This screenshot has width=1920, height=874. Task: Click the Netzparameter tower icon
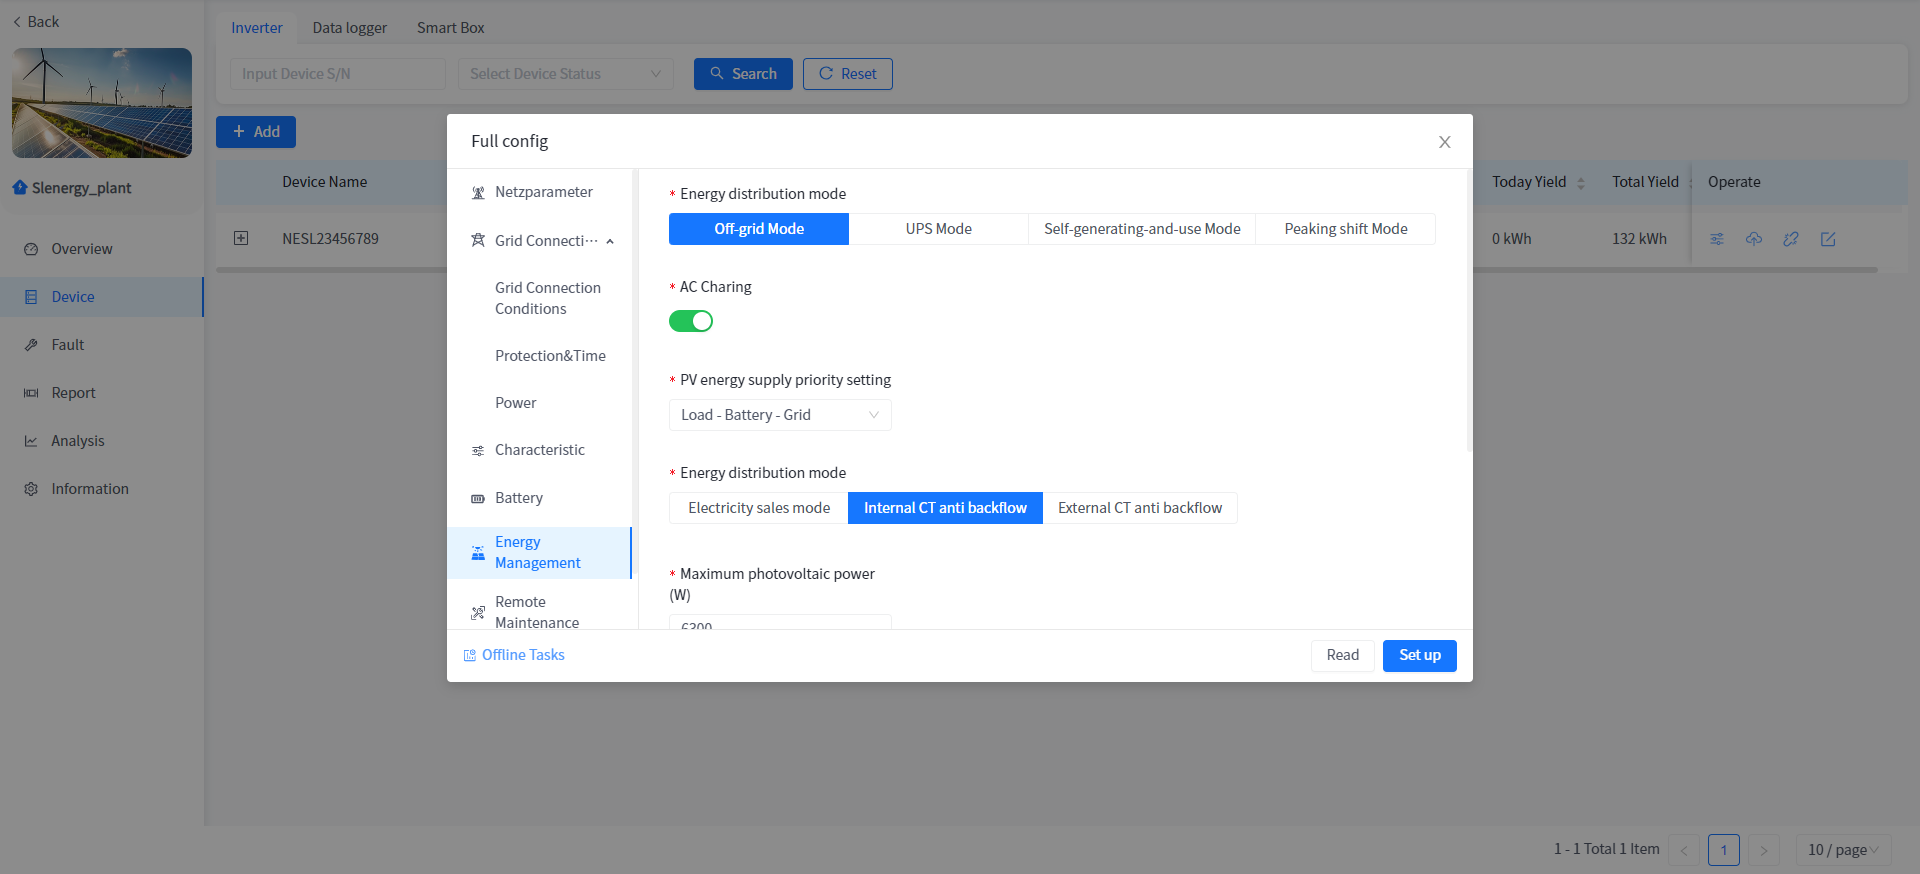tap(478, 193)
